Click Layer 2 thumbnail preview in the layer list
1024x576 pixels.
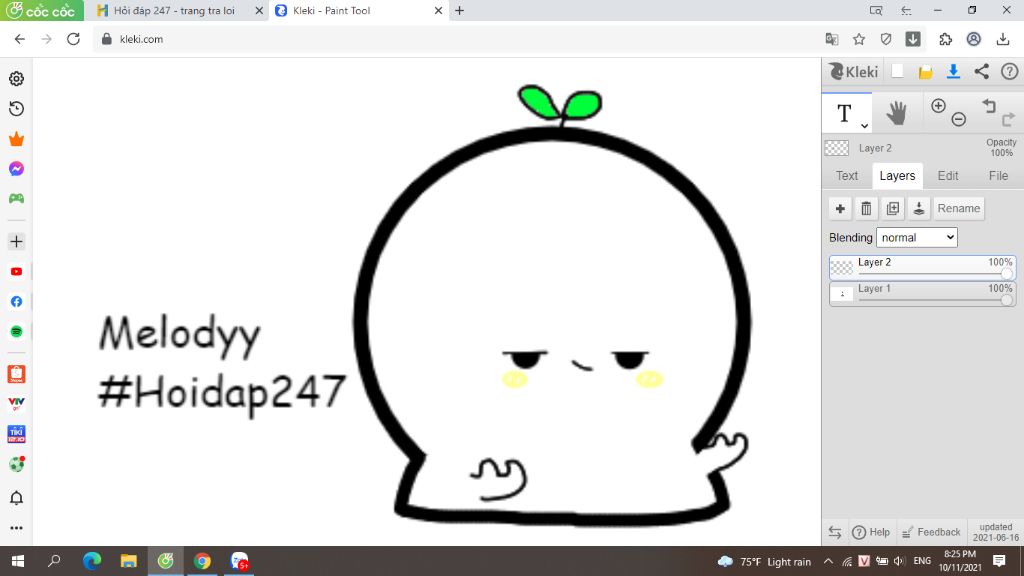tap(841, 267)
